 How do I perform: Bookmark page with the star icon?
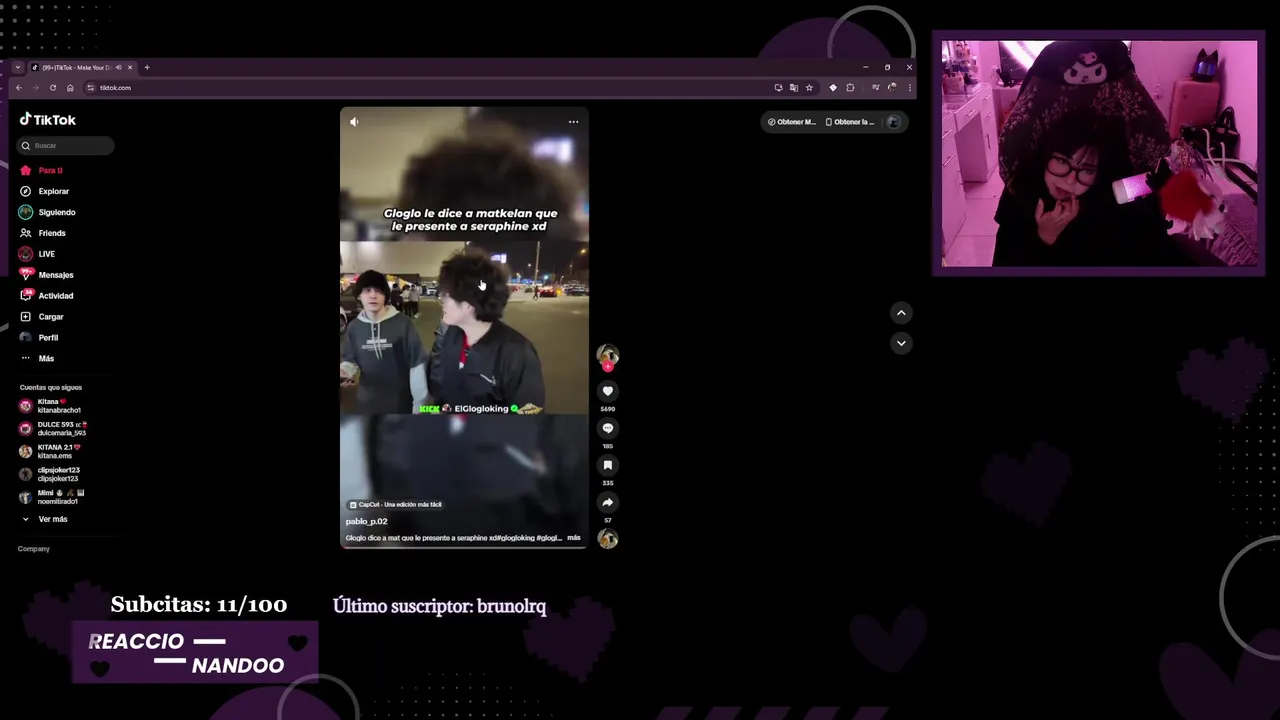(809, 88)
